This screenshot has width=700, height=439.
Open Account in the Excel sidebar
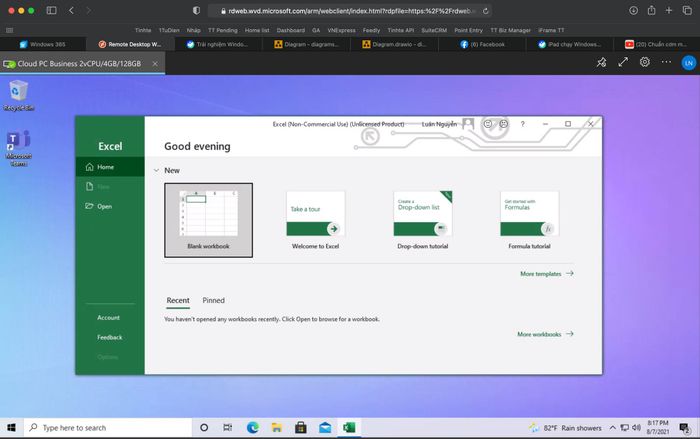[110, 318]
